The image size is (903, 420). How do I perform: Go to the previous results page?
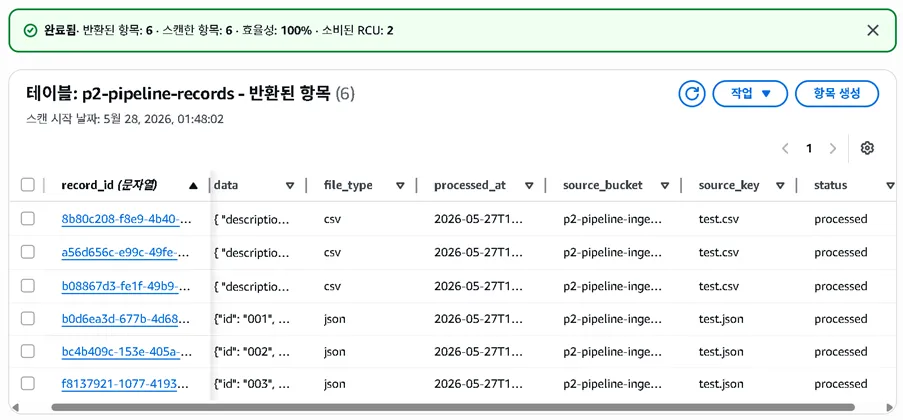pyautogui.click(x=785, y=149)
